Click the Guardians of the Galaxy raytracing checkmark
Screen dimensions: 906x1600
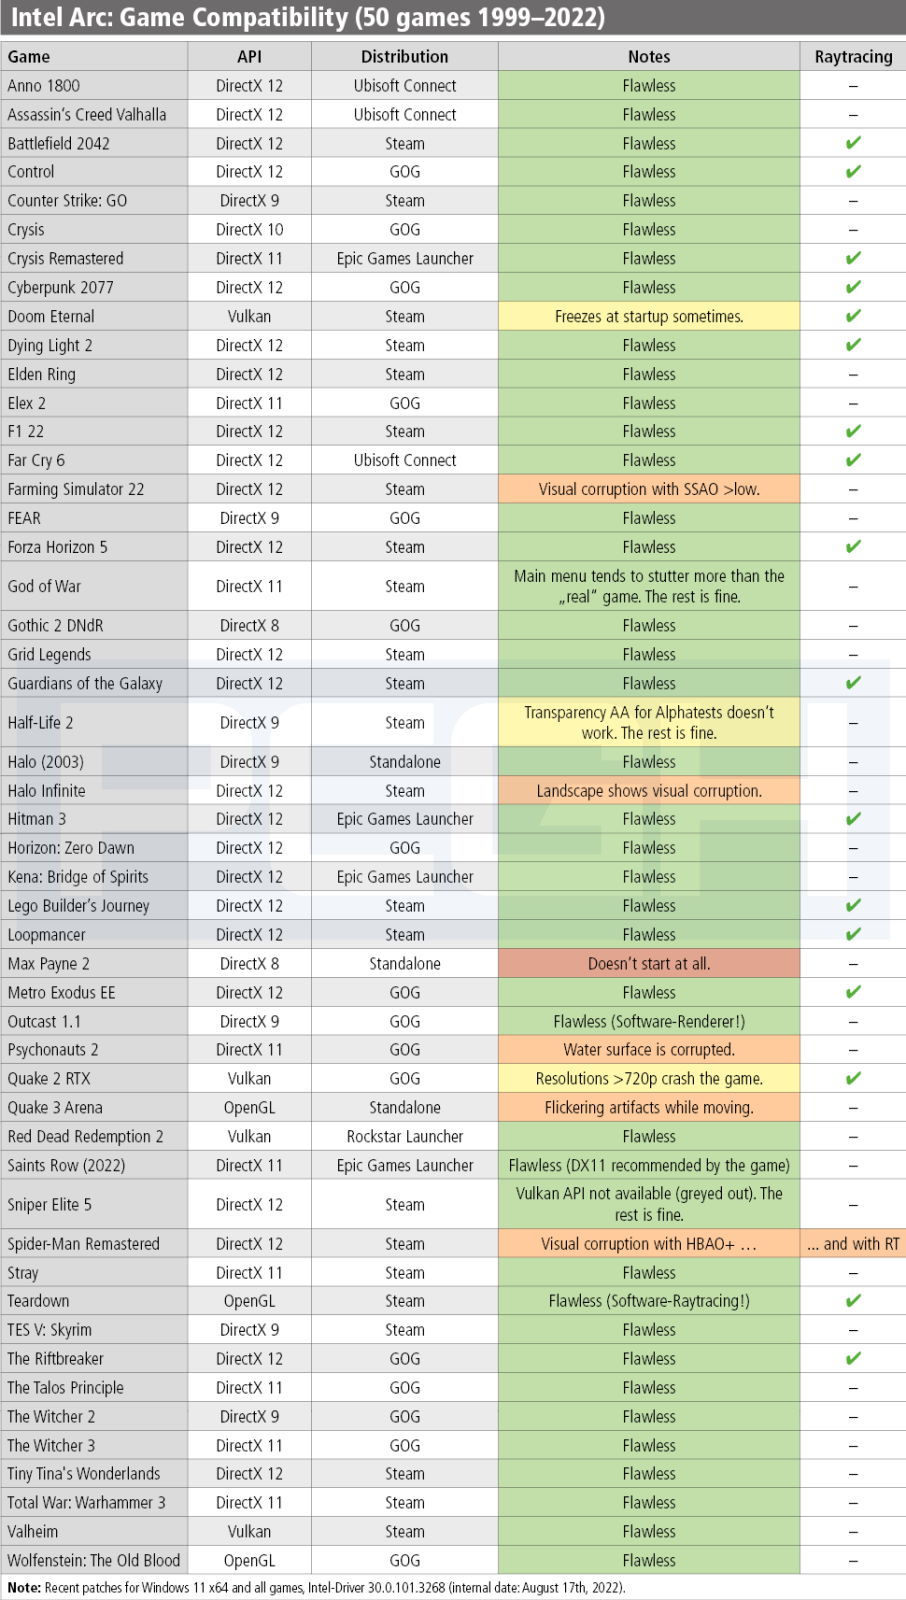point(853,683)
